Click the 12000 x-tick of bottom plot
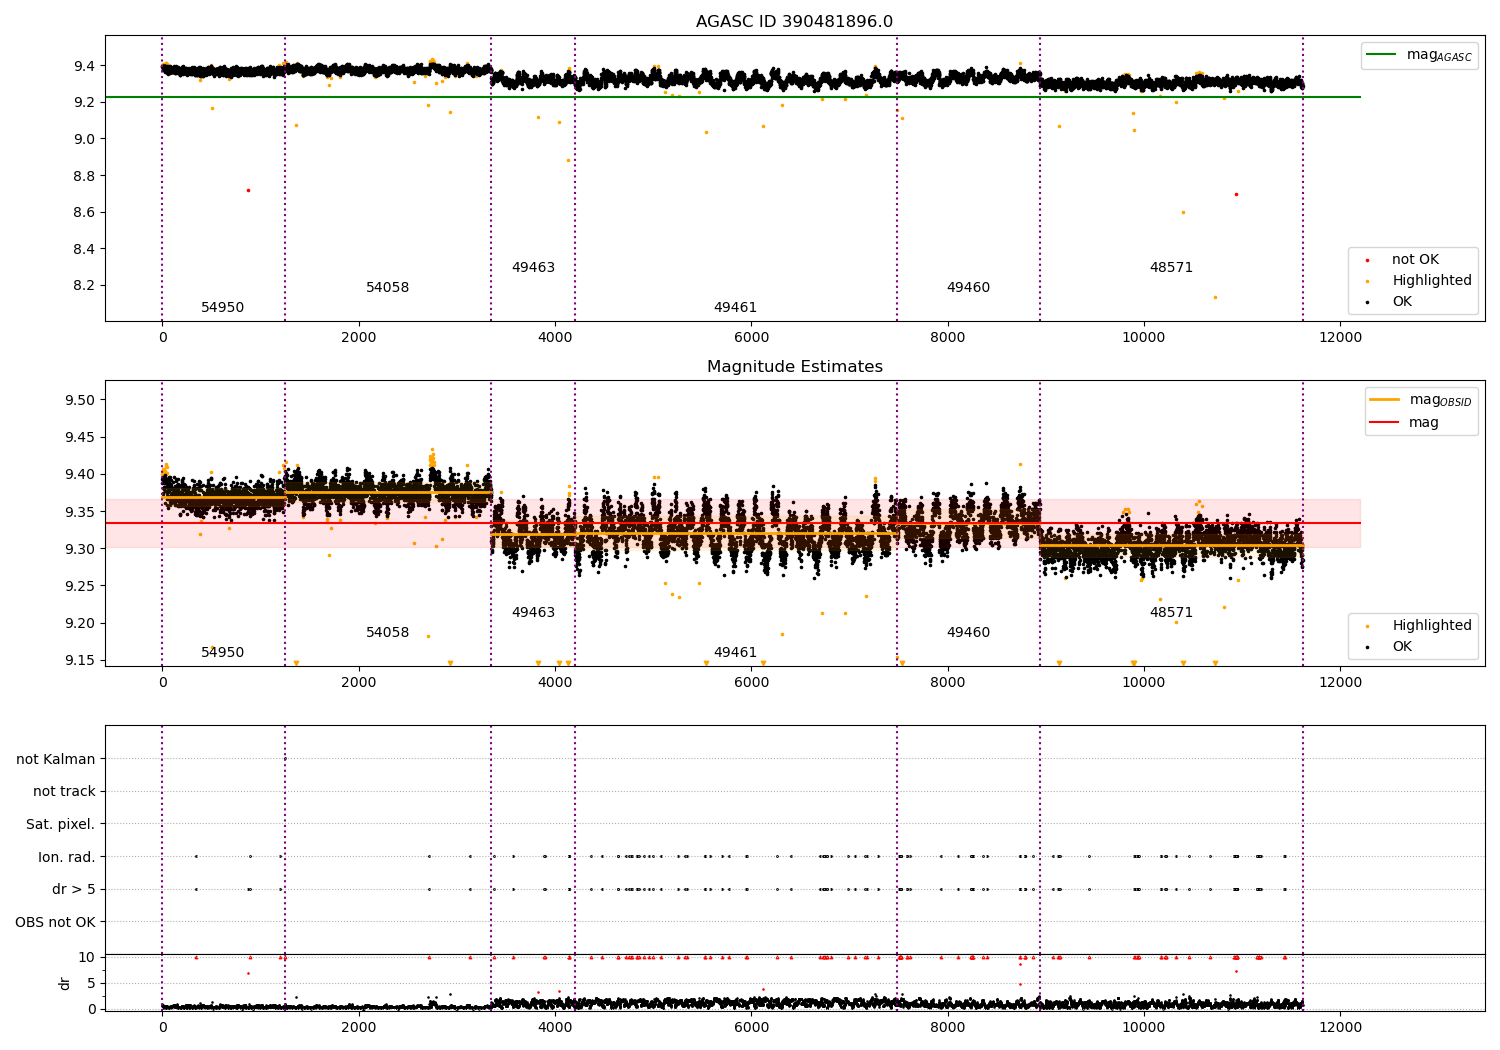1500x1050 pixels. pos(1340,1027)
